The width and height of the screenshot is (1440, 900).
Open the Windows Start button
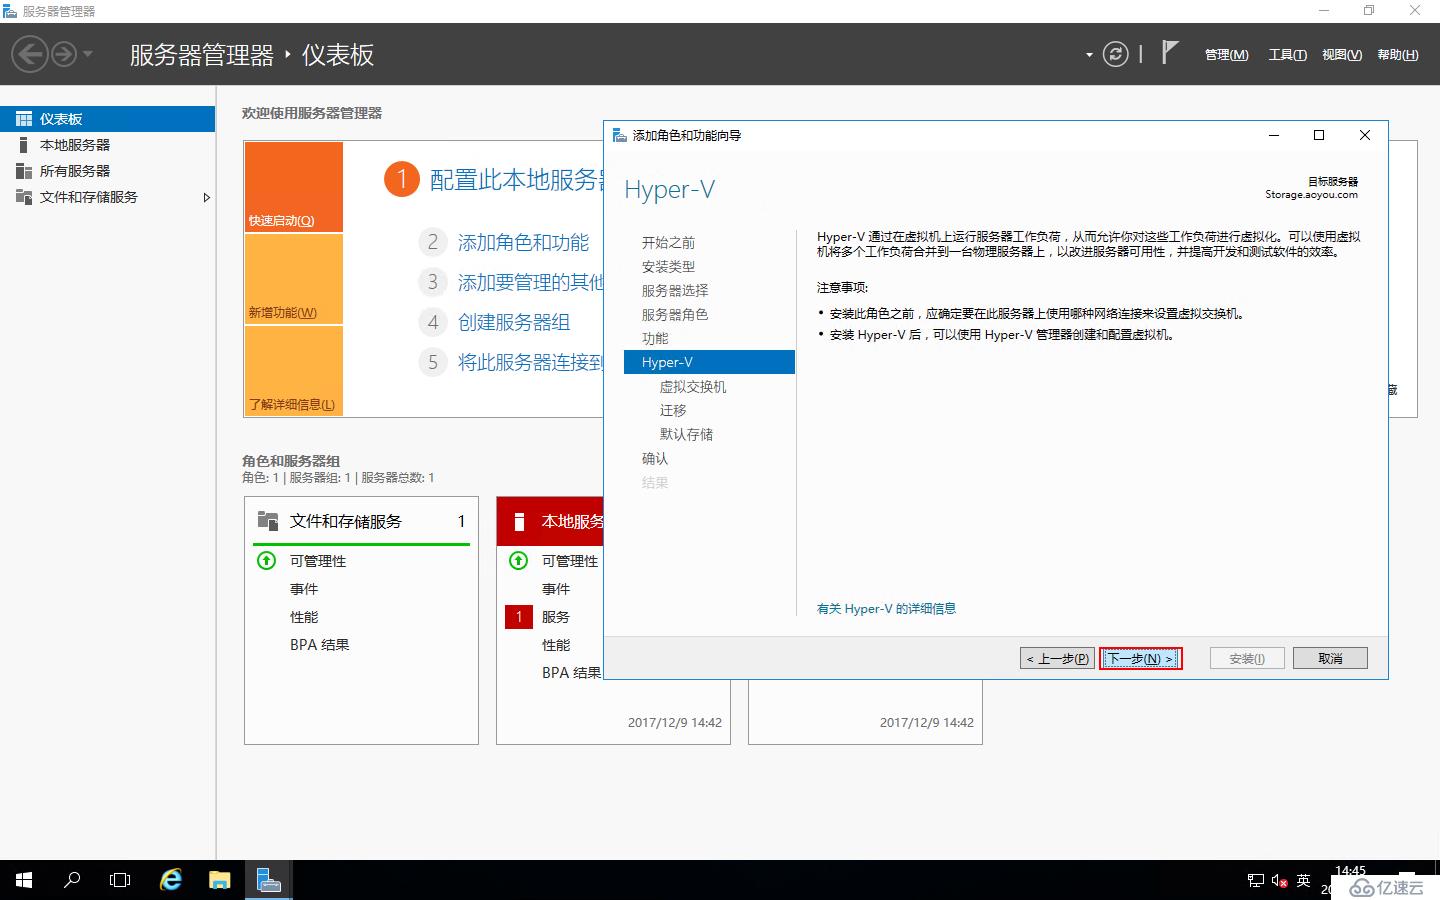(24, 880)
